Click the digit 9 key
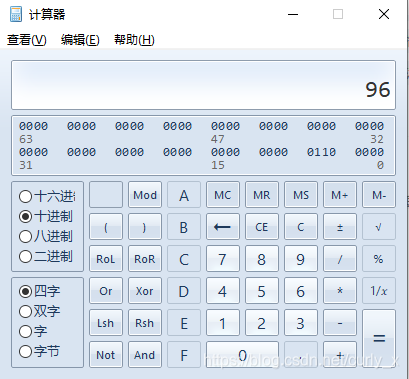The width and height of the screenshot is (409, 379). (x=301, y=259)
